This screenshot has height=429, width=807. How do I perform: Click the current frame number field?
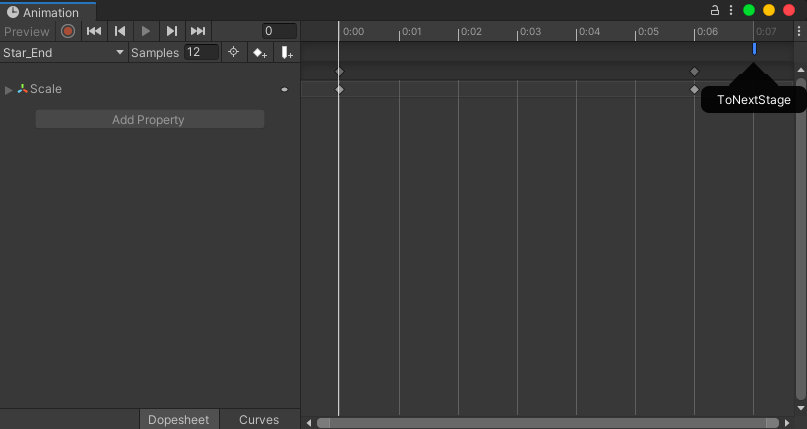click(x=279, y=31)
